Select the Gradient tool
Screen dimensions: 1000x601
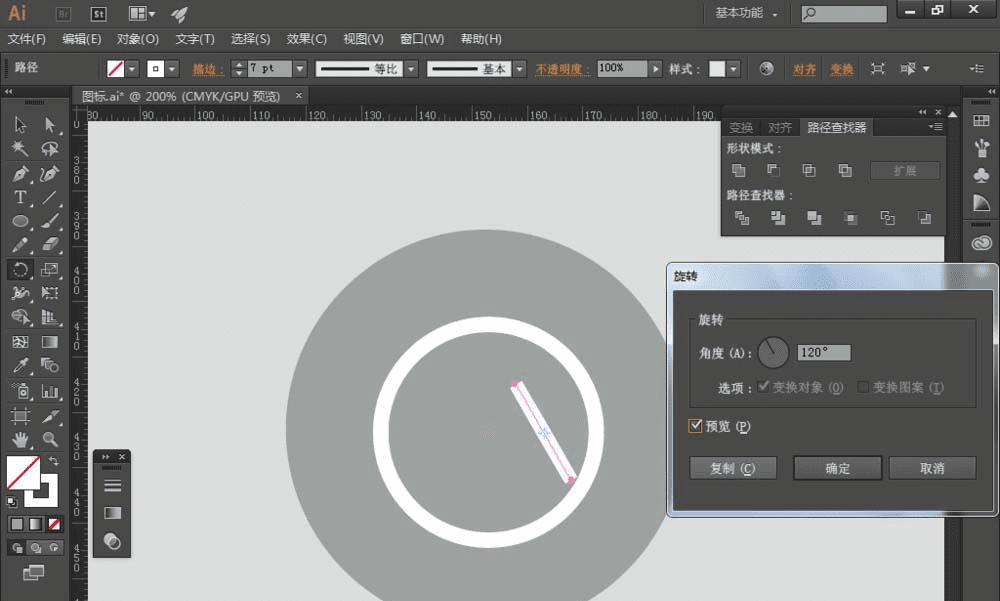(50, 342)
